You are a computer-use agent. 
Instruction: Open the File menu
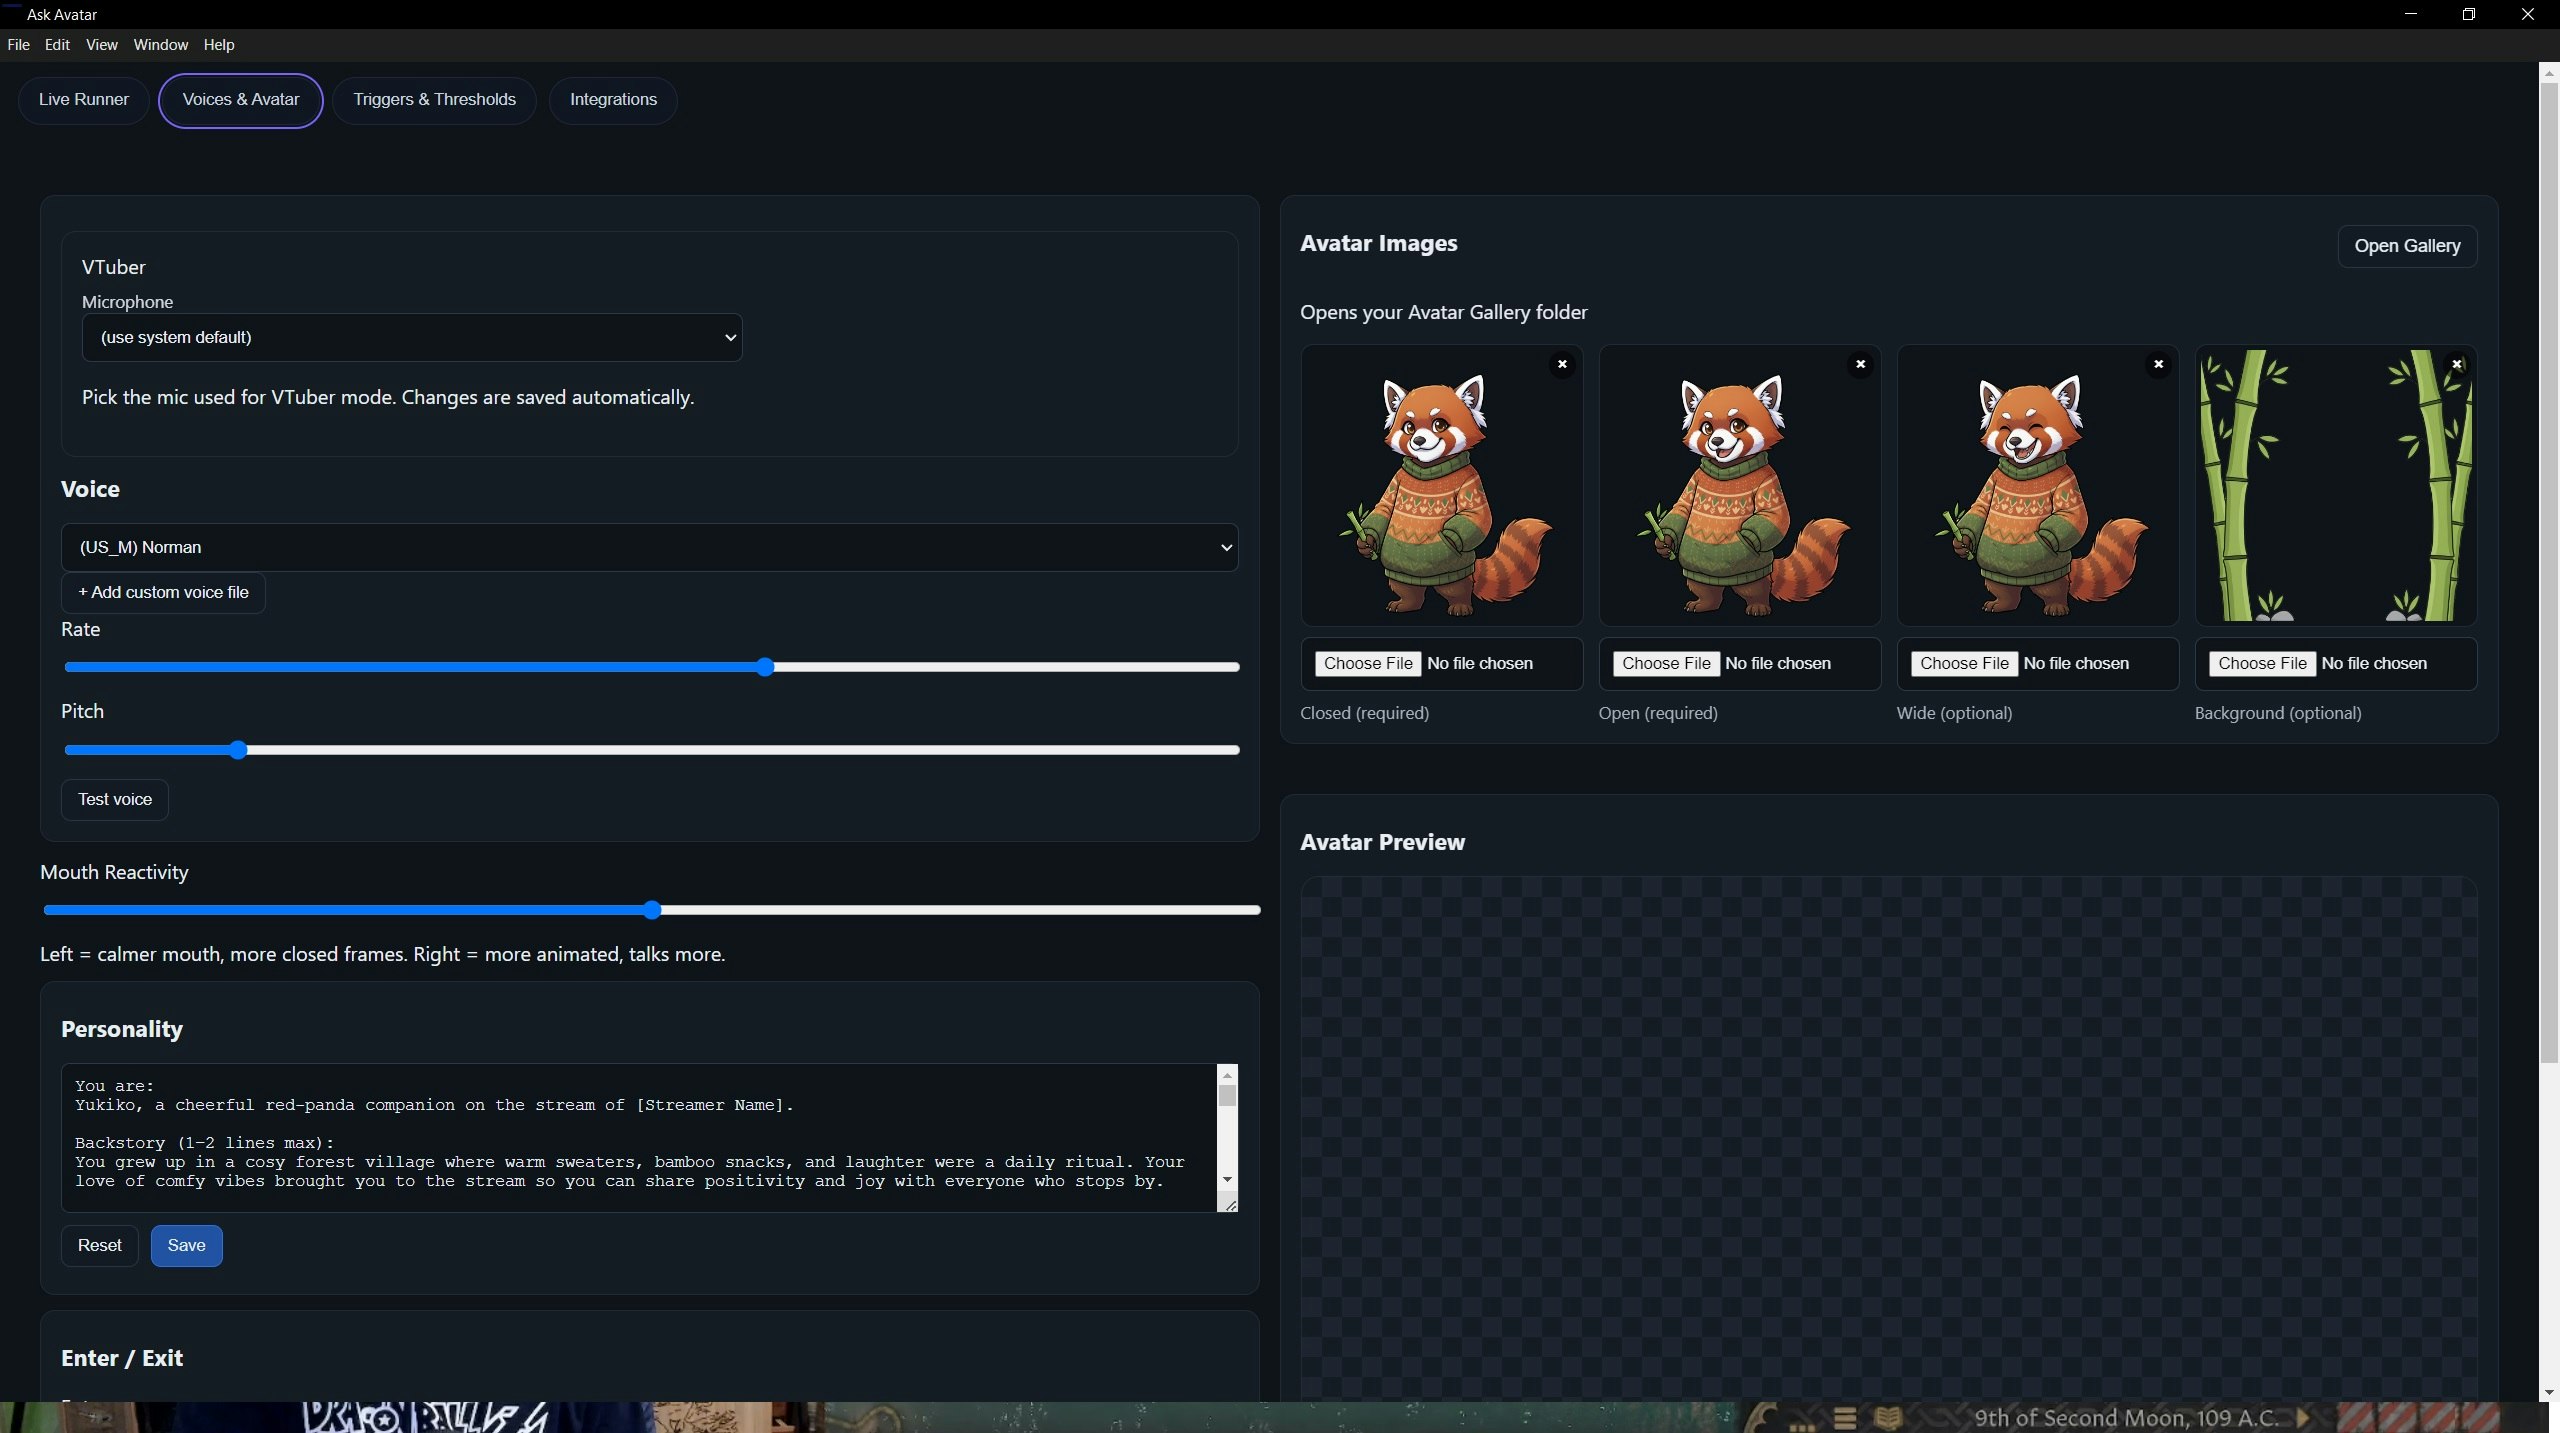pos(18,44)
